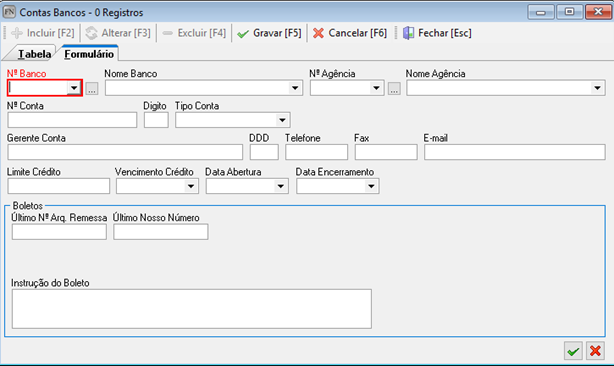Click the Excluir [F4] toolbar button

(194, 33)
